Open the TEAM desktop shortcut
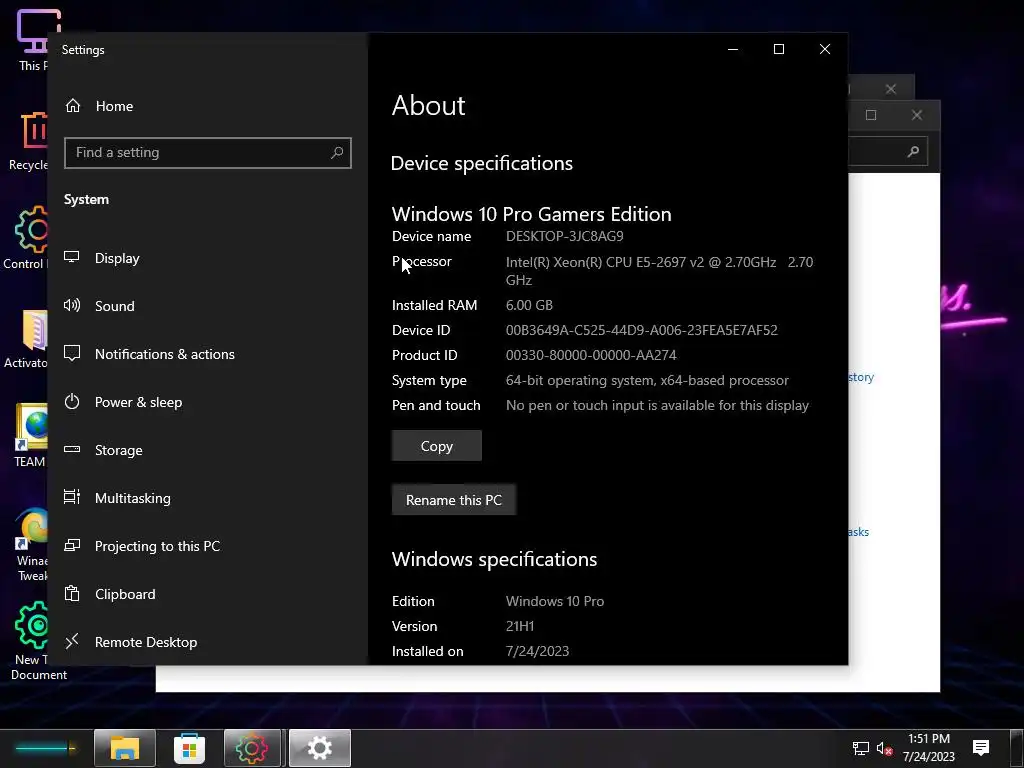The width and height of the screenshot is (1024, 768). (30, 436)
